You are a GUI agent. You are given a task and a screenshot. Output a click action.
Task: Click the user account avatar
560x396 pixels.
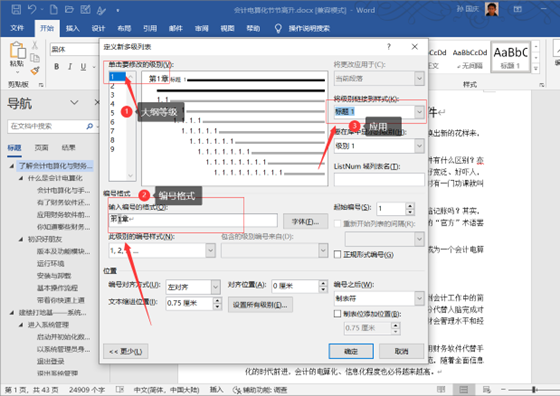click(x=492, y=9)
